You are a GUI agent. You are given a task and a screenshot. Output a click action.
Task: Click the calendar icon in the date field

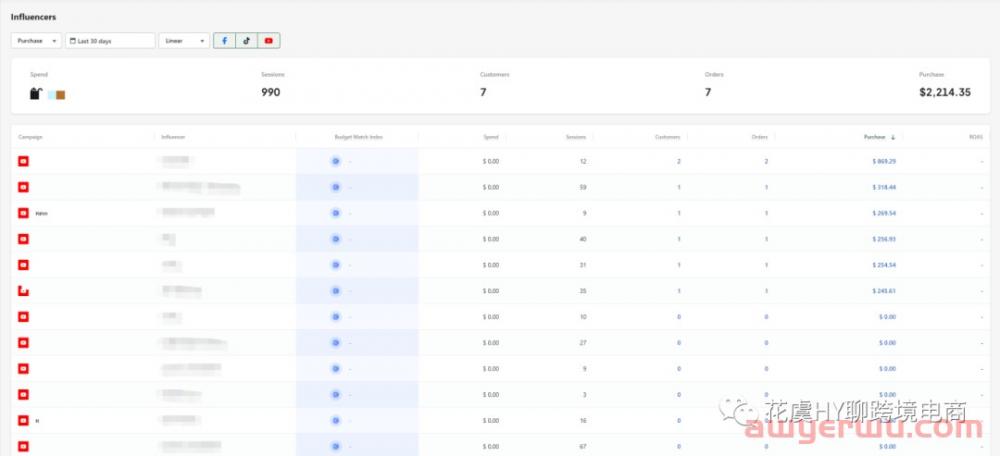coord(73,41)
